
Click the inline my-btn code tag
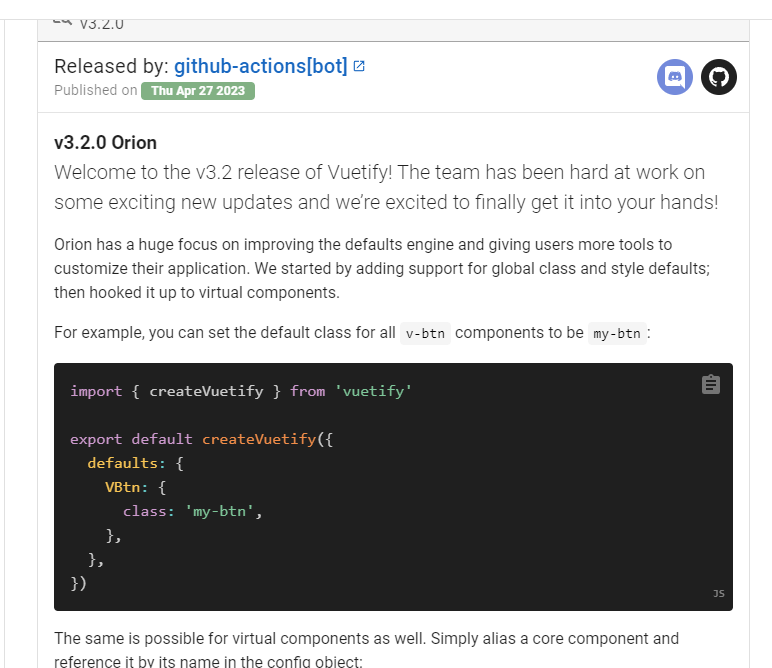click(617, 333)
